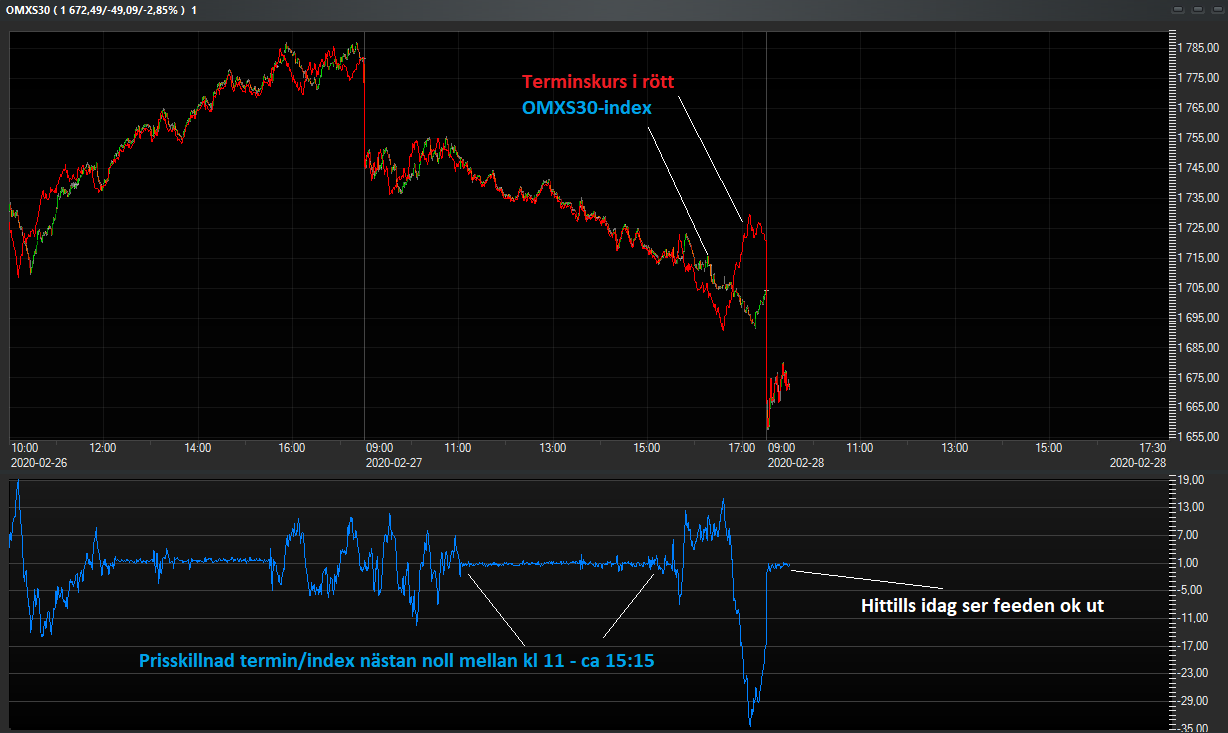Click the 2020-02-27 date label

[x=395, y=463]
